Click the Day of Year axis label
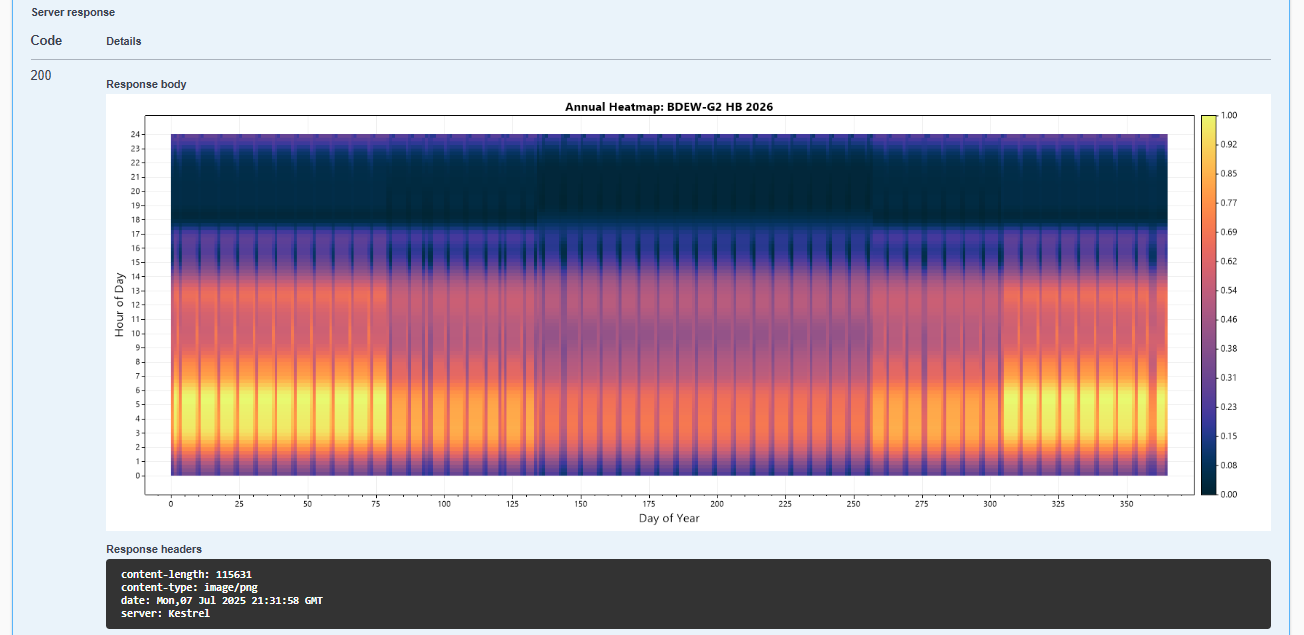 [x=669, y=518]
